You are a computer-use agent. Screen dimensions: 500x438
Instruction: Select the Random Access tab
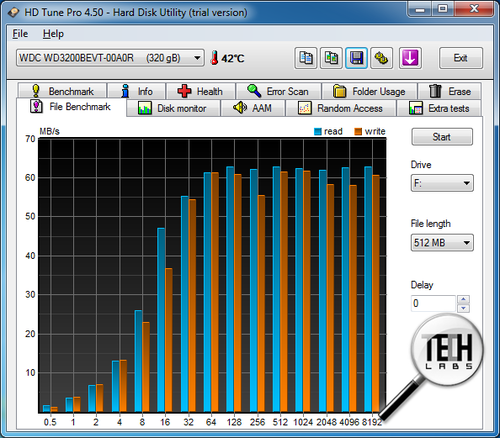341,108
